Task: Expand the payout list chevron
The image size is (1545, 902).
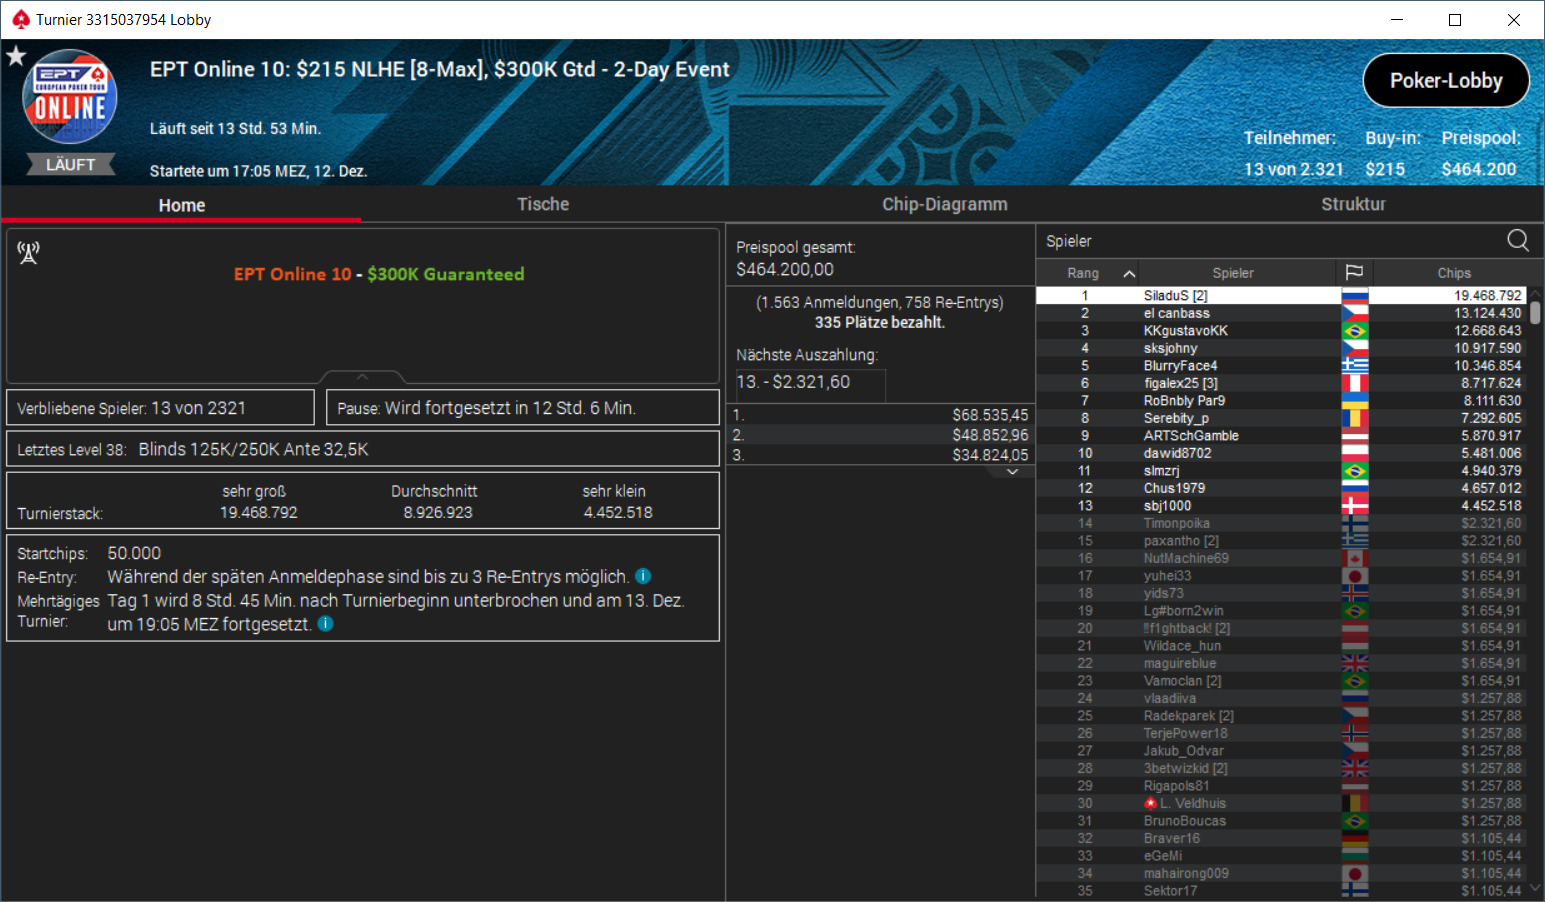Action: click(1012, 471)
